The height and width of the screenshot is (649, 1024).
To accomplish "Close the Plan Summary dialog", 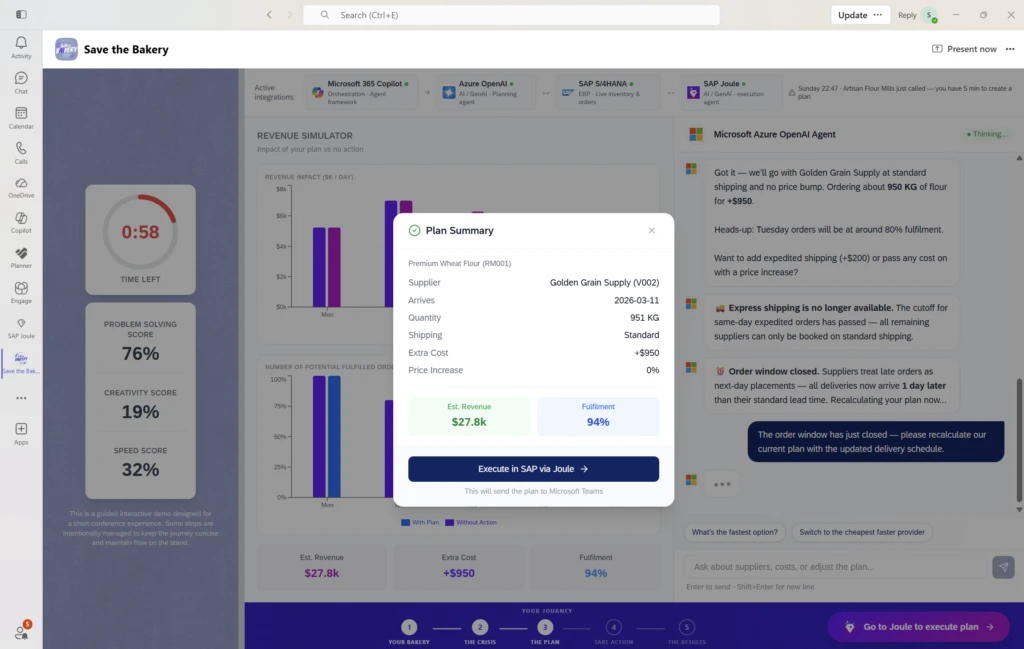I will [651, 230].
